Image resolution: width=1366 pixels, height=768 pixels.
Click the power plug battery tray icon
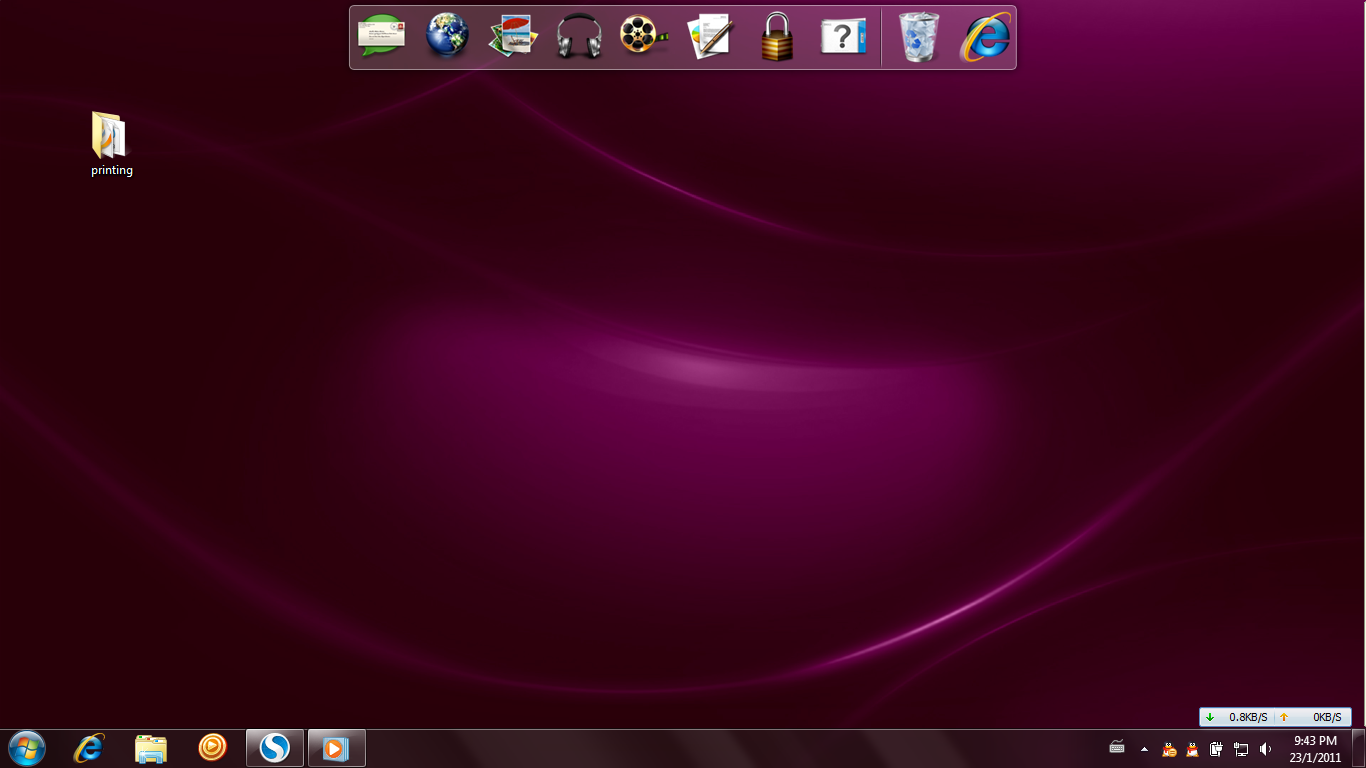[x=1216, y=748]
